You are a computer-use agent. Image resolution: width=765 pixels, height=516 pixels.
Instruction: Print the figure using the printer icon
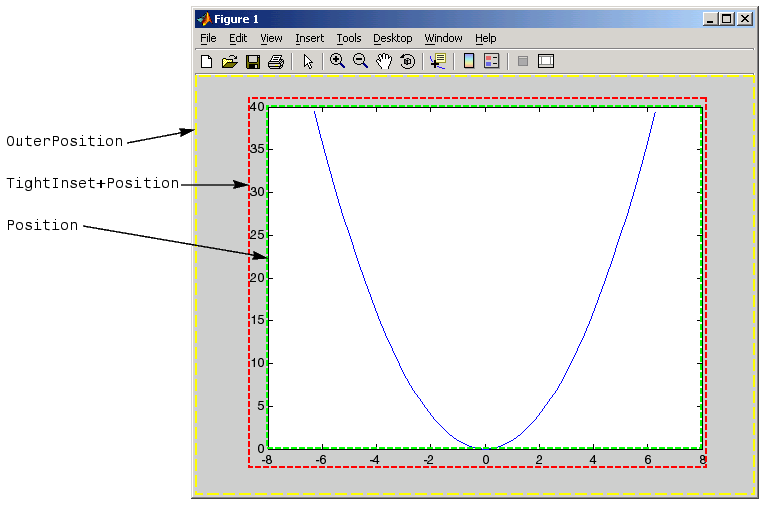click(x=276, y=62)
